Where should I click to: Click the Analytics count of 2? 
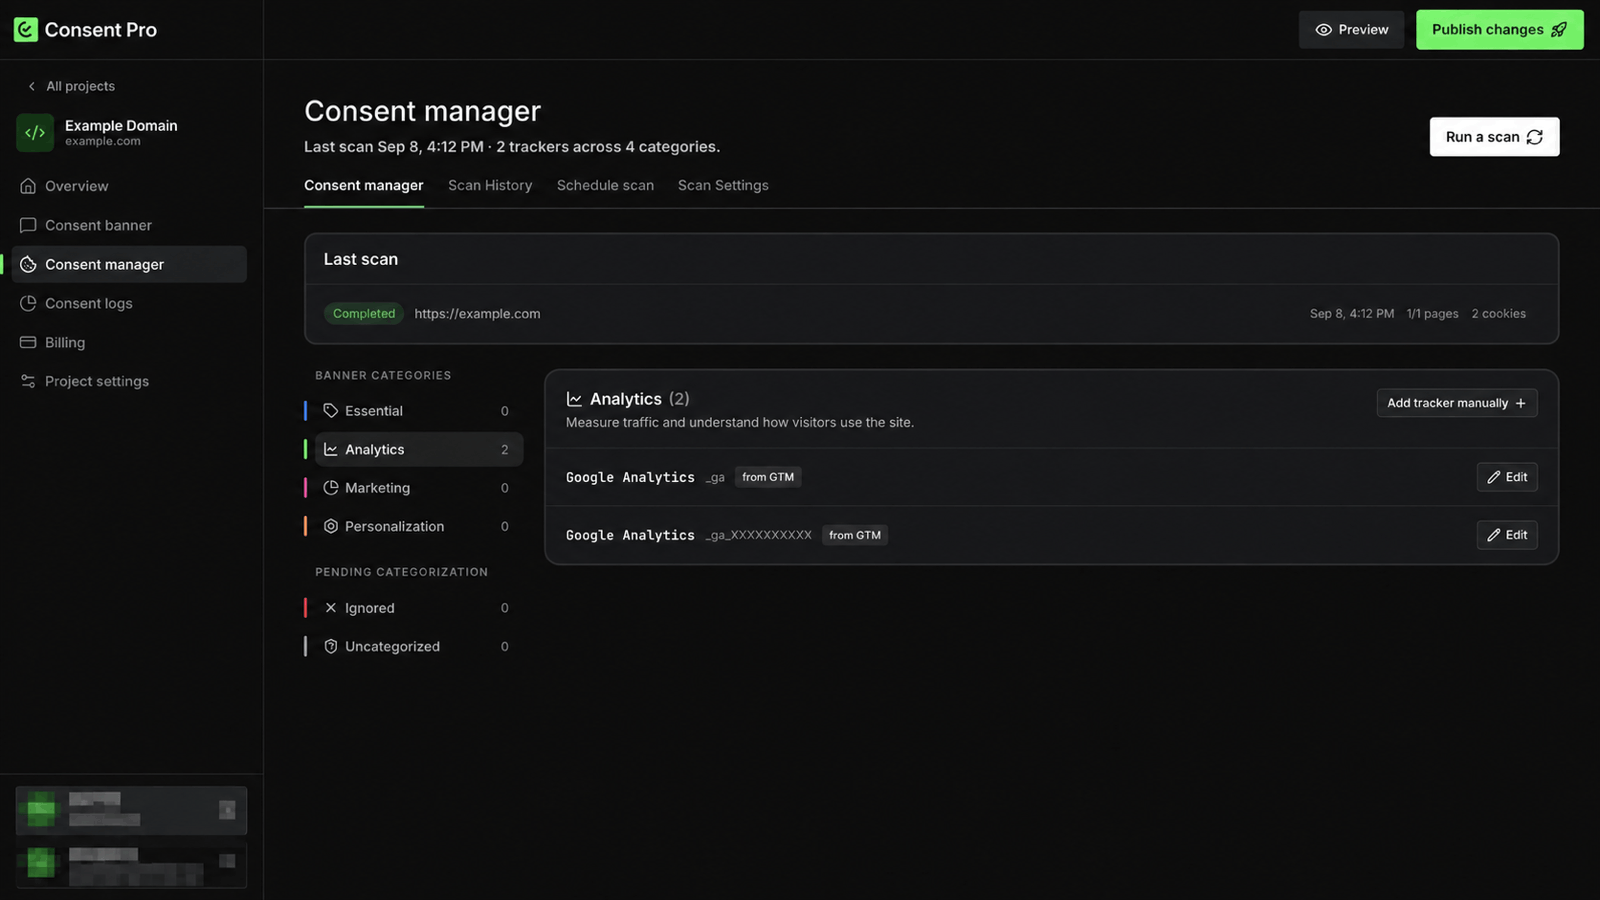pyautogui.click(x=504, y=450)
